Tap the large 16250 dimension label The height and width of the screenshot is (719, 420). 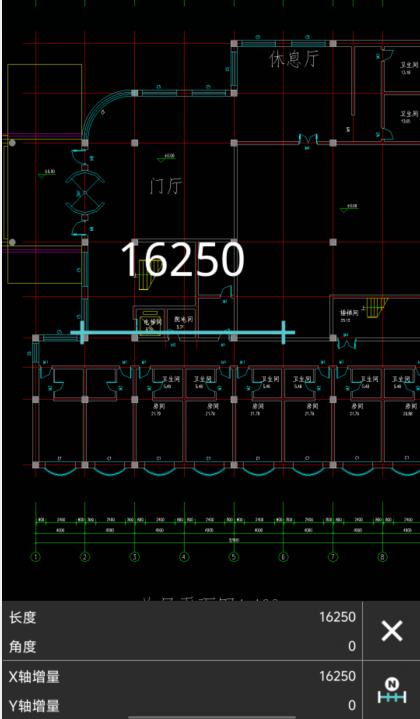pos(182,259)
